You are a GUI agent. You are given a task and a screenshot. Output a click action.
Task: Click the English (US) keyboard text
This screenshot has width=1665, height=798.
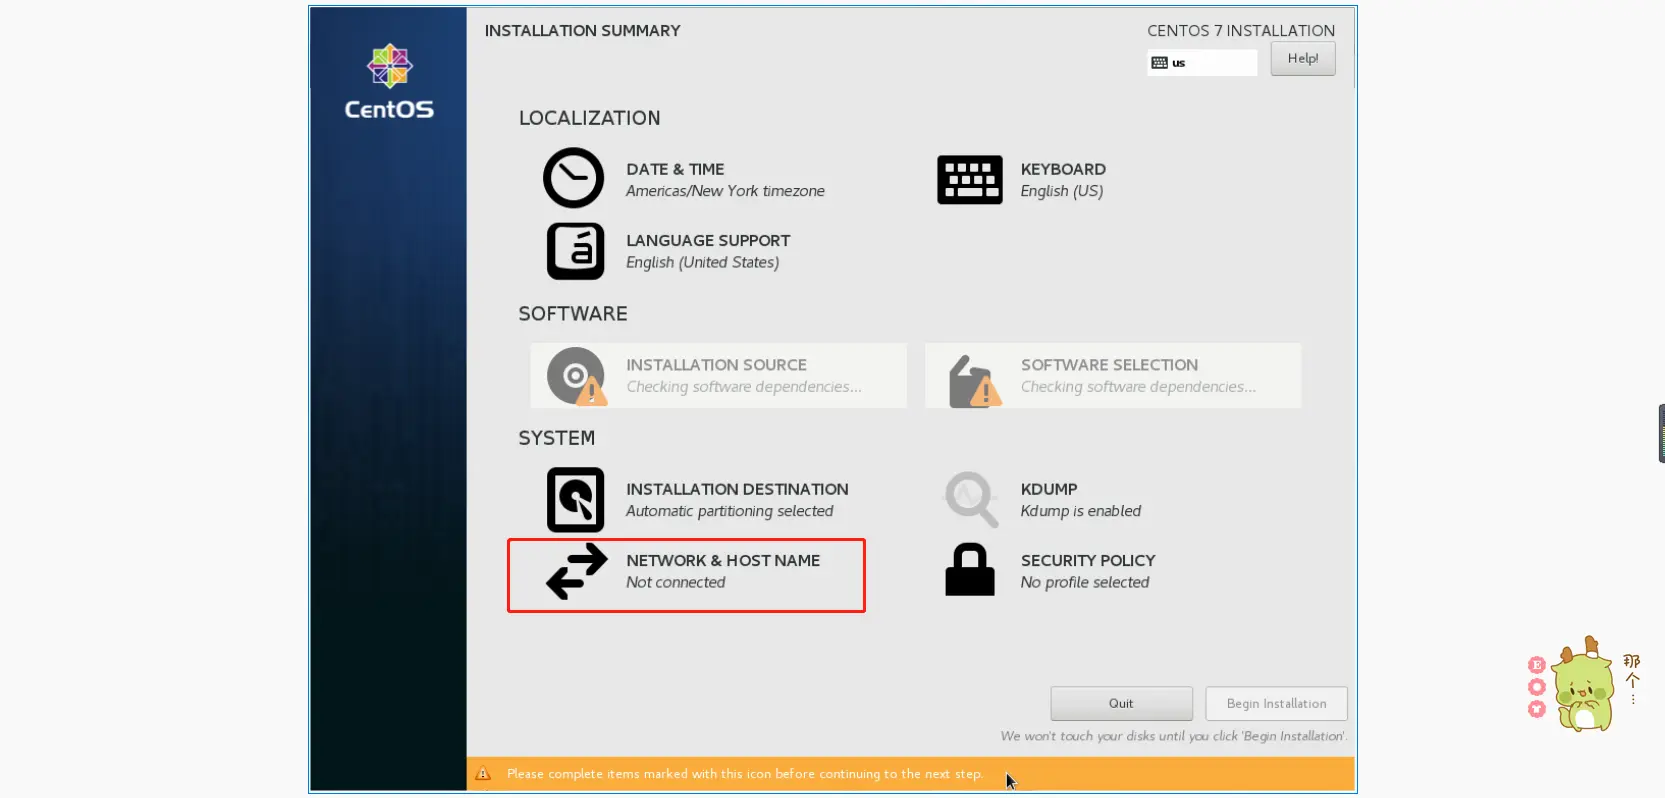[1061, 191]
